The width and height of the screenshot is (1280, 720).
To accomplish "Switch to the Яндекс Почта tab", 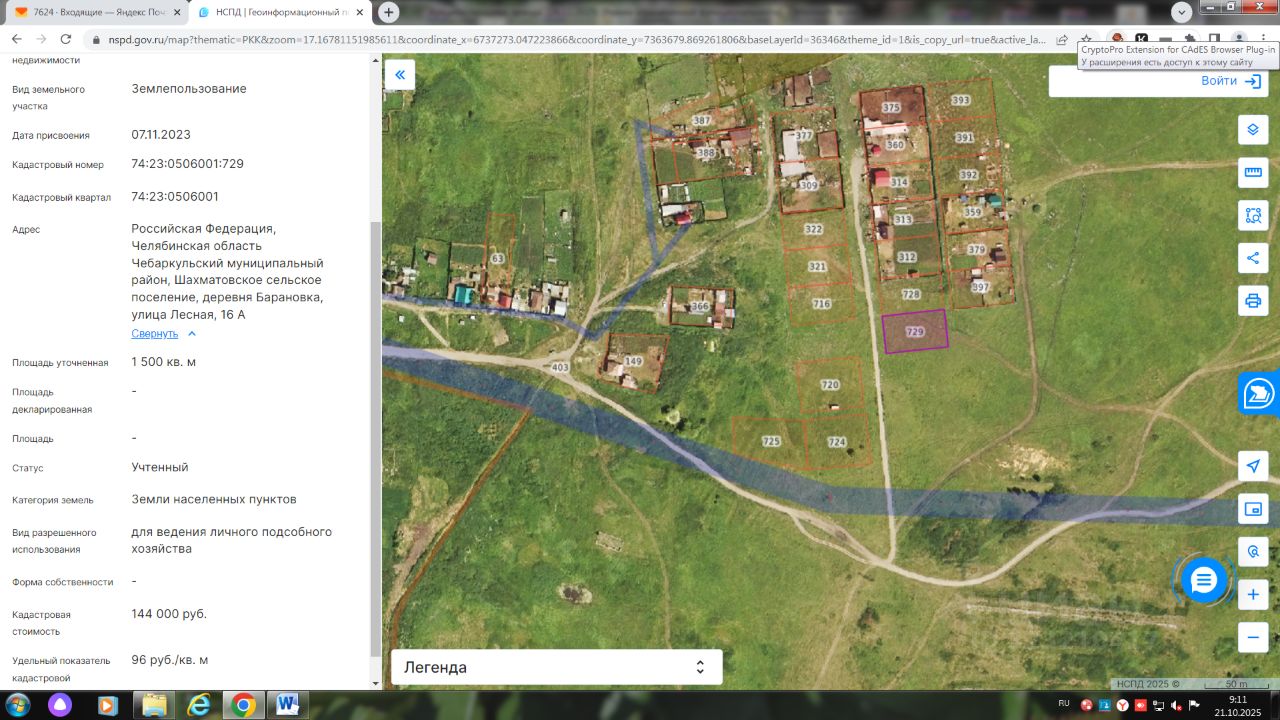I will point(98,12).
